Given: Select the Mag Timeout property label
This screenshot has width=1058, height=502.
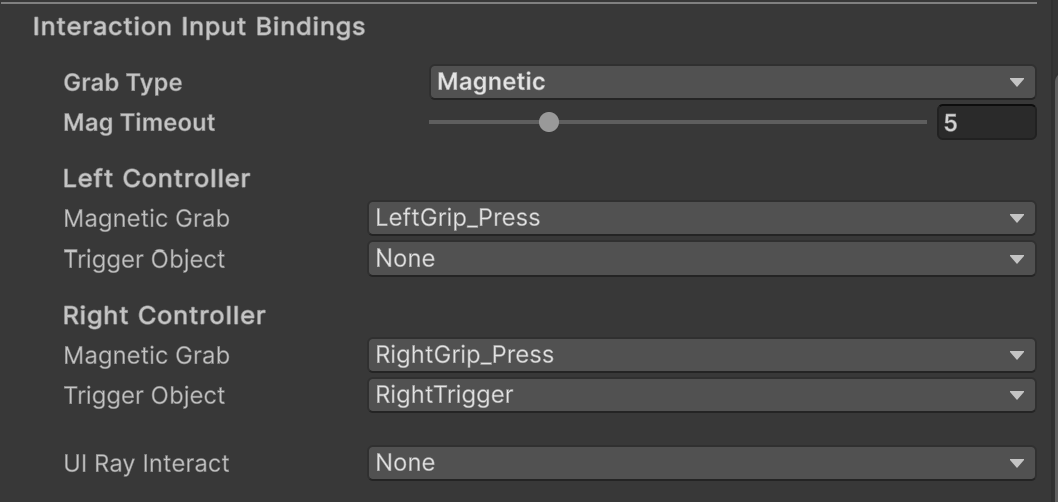Looking at the screenshot, I should [x=139, y=123].
